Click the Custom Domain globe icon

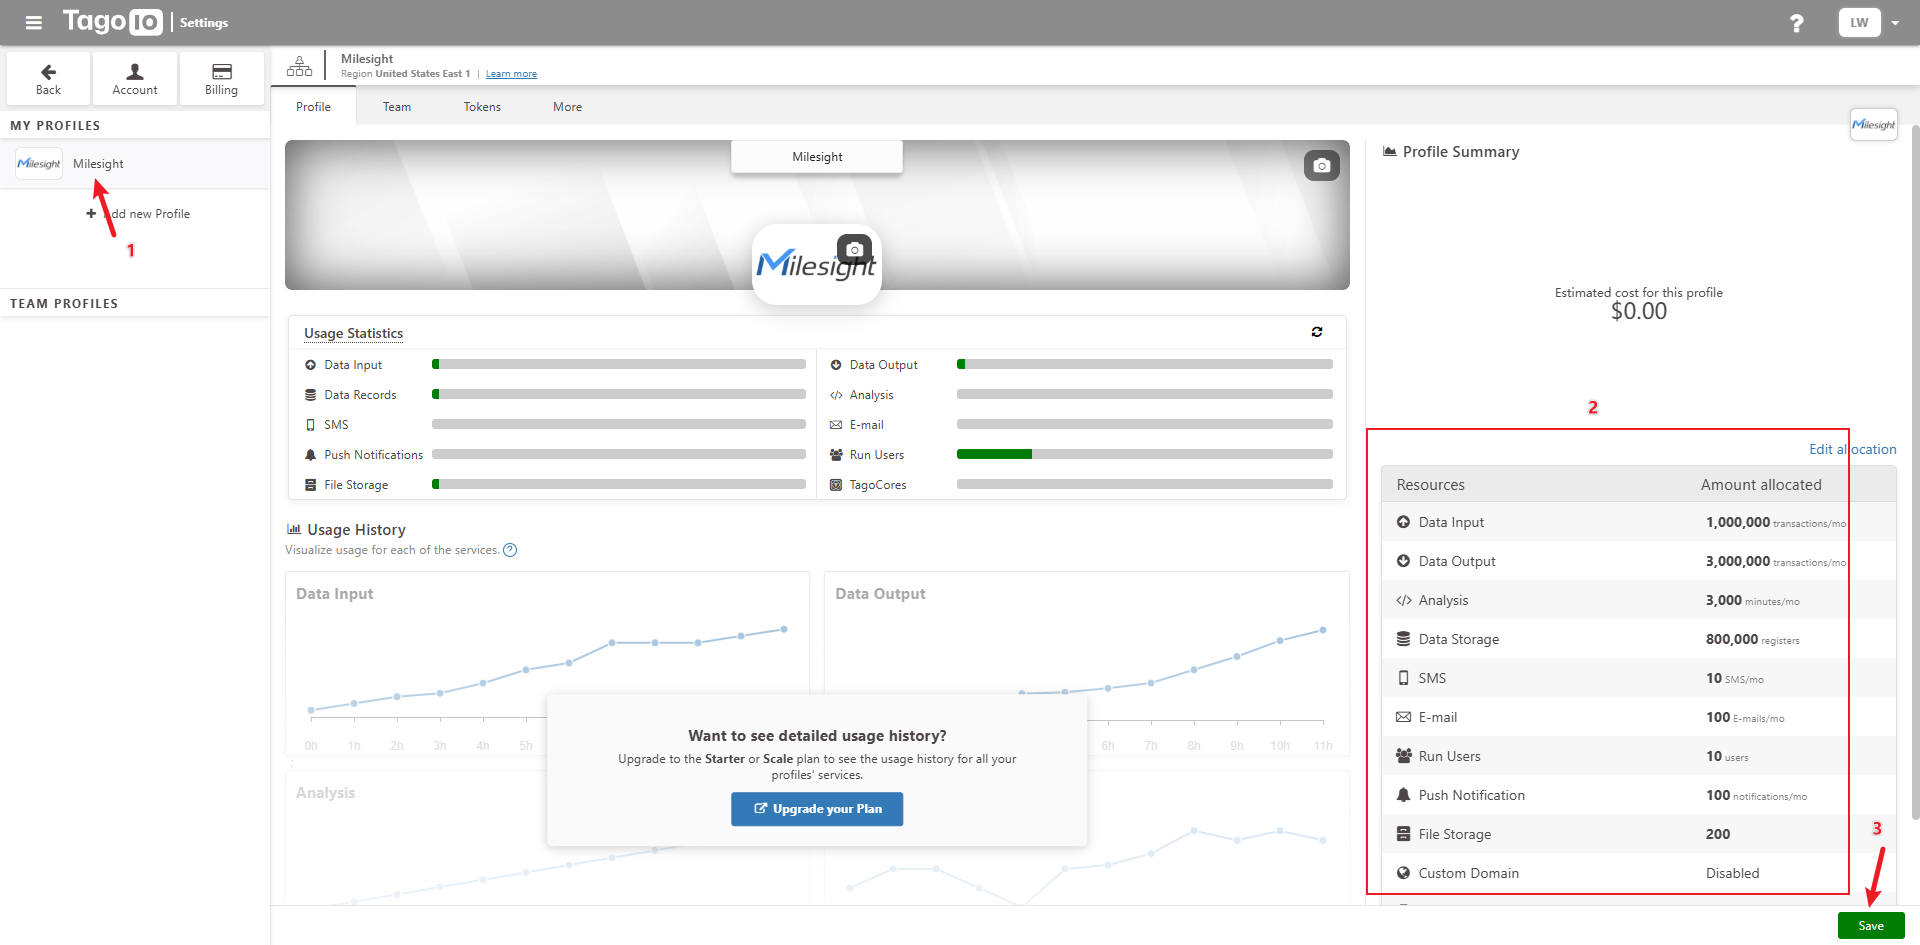coord(1403,873)
